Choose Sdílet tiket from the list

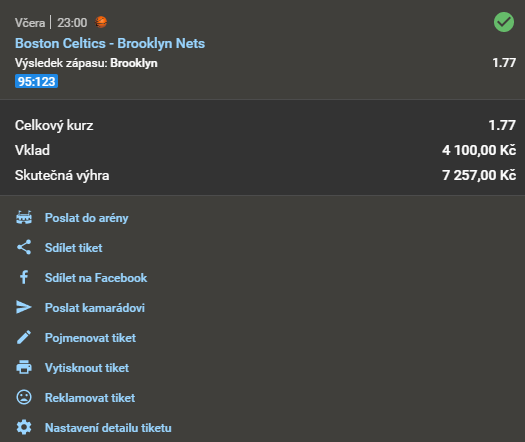tap(73, 247)
